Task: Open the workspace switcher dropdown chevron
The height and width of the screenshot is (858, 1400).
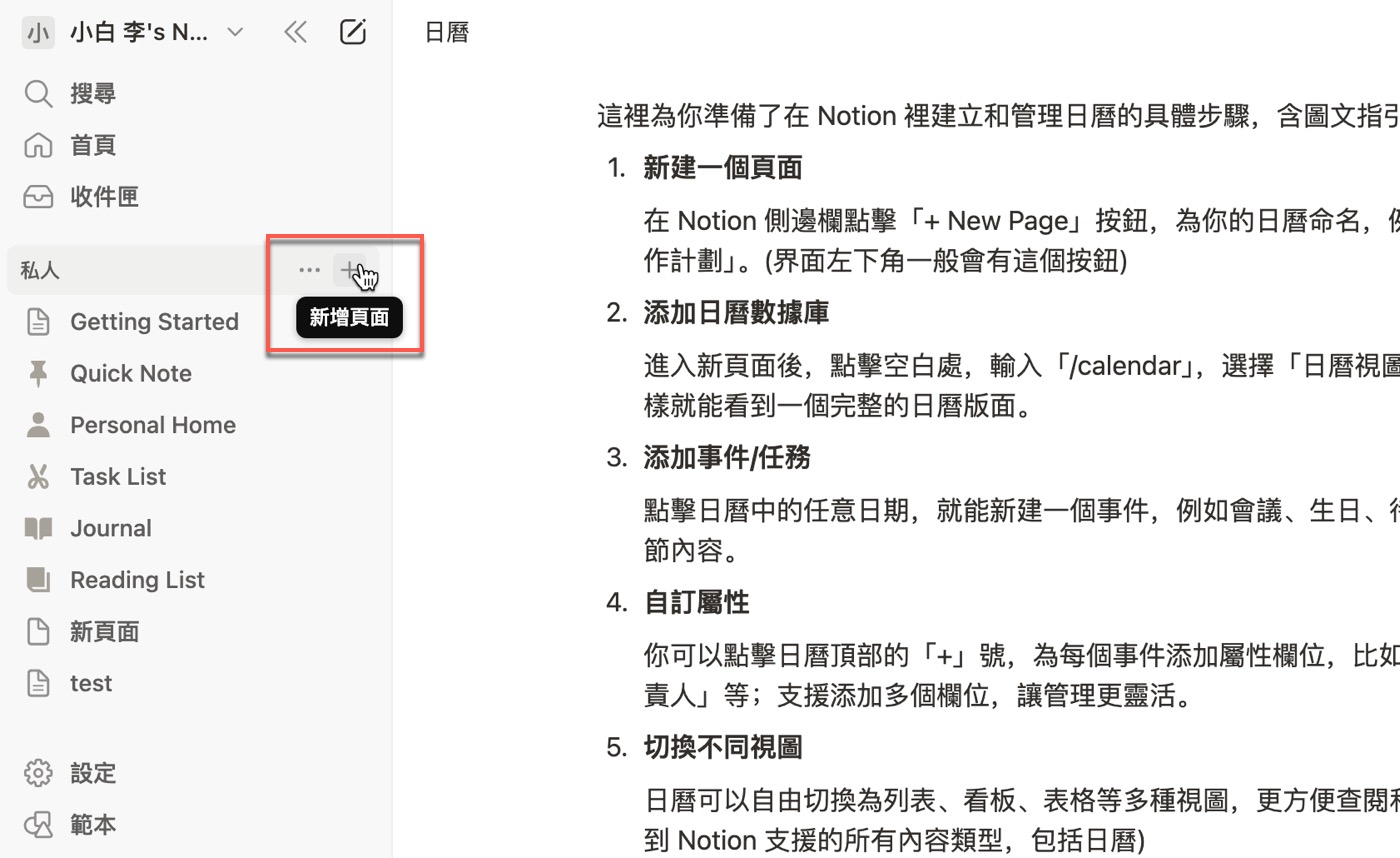Action: 235,32
